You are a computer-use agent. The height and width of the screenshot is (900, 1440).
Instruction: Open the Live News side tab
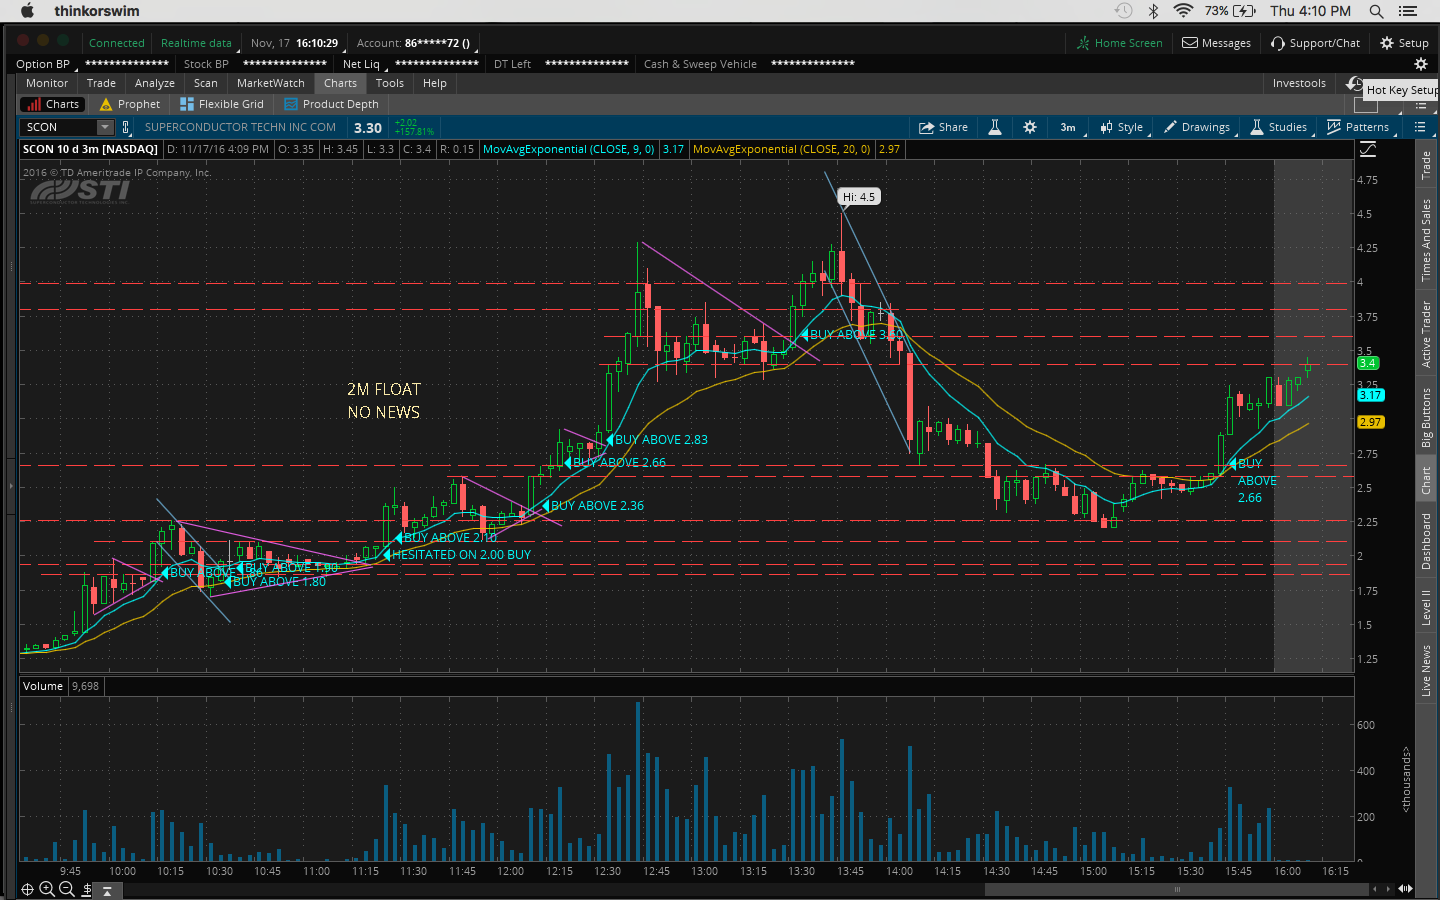click(1426, 671)
